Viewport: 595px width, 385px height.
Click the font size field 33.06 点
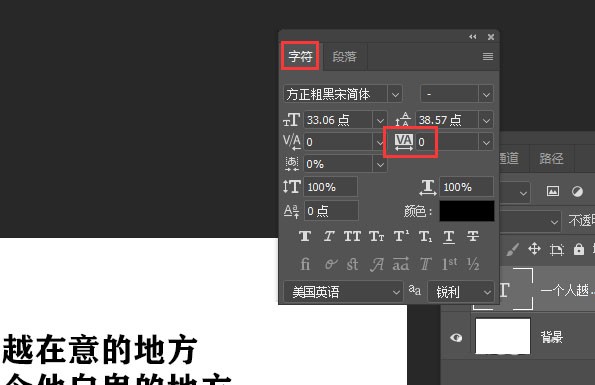pyautogui.click(x=338, y=120)
